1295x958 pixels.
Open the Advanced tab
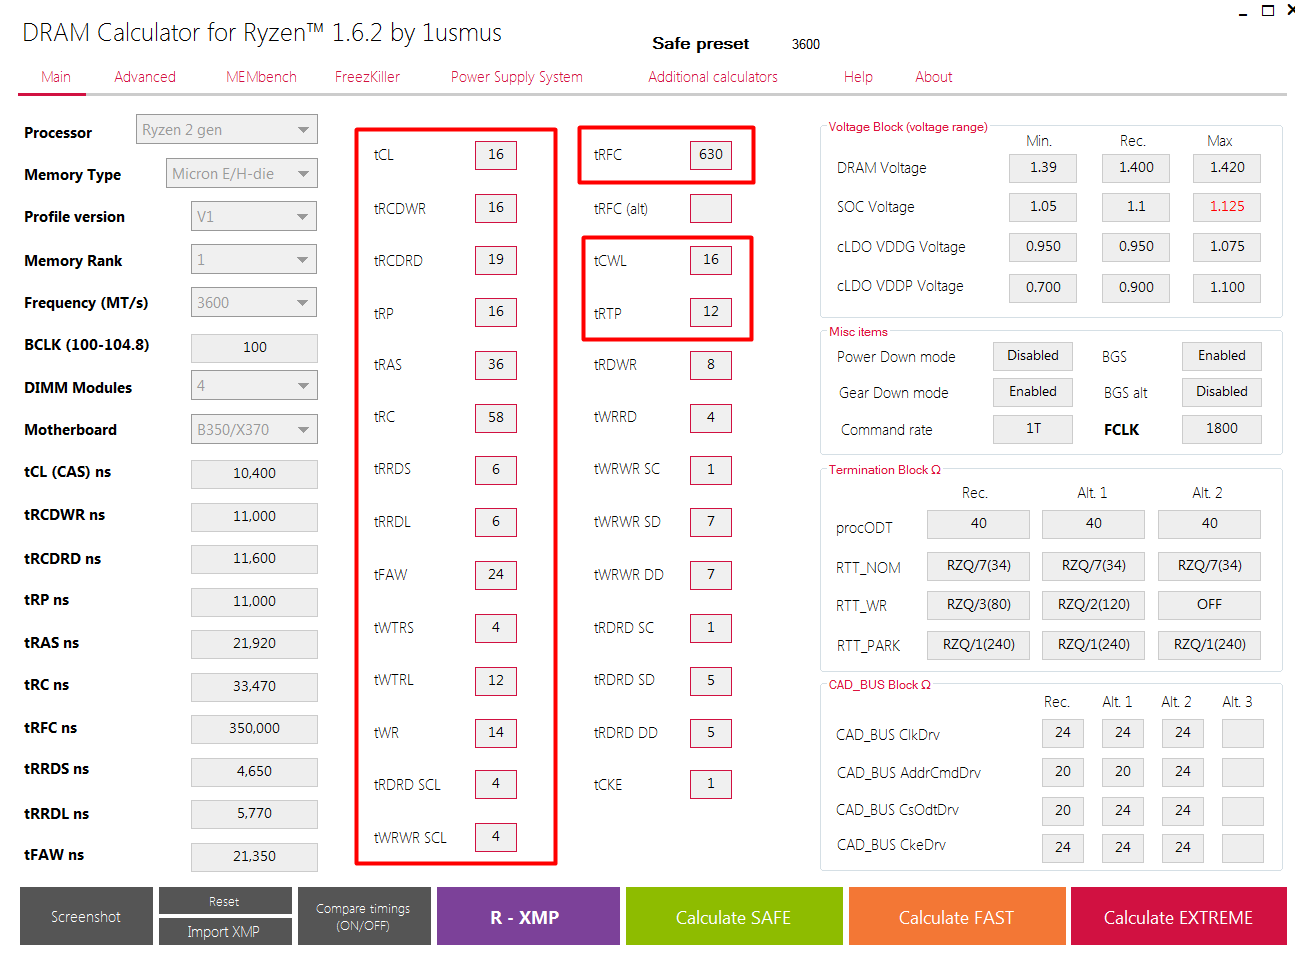point(145,77)
